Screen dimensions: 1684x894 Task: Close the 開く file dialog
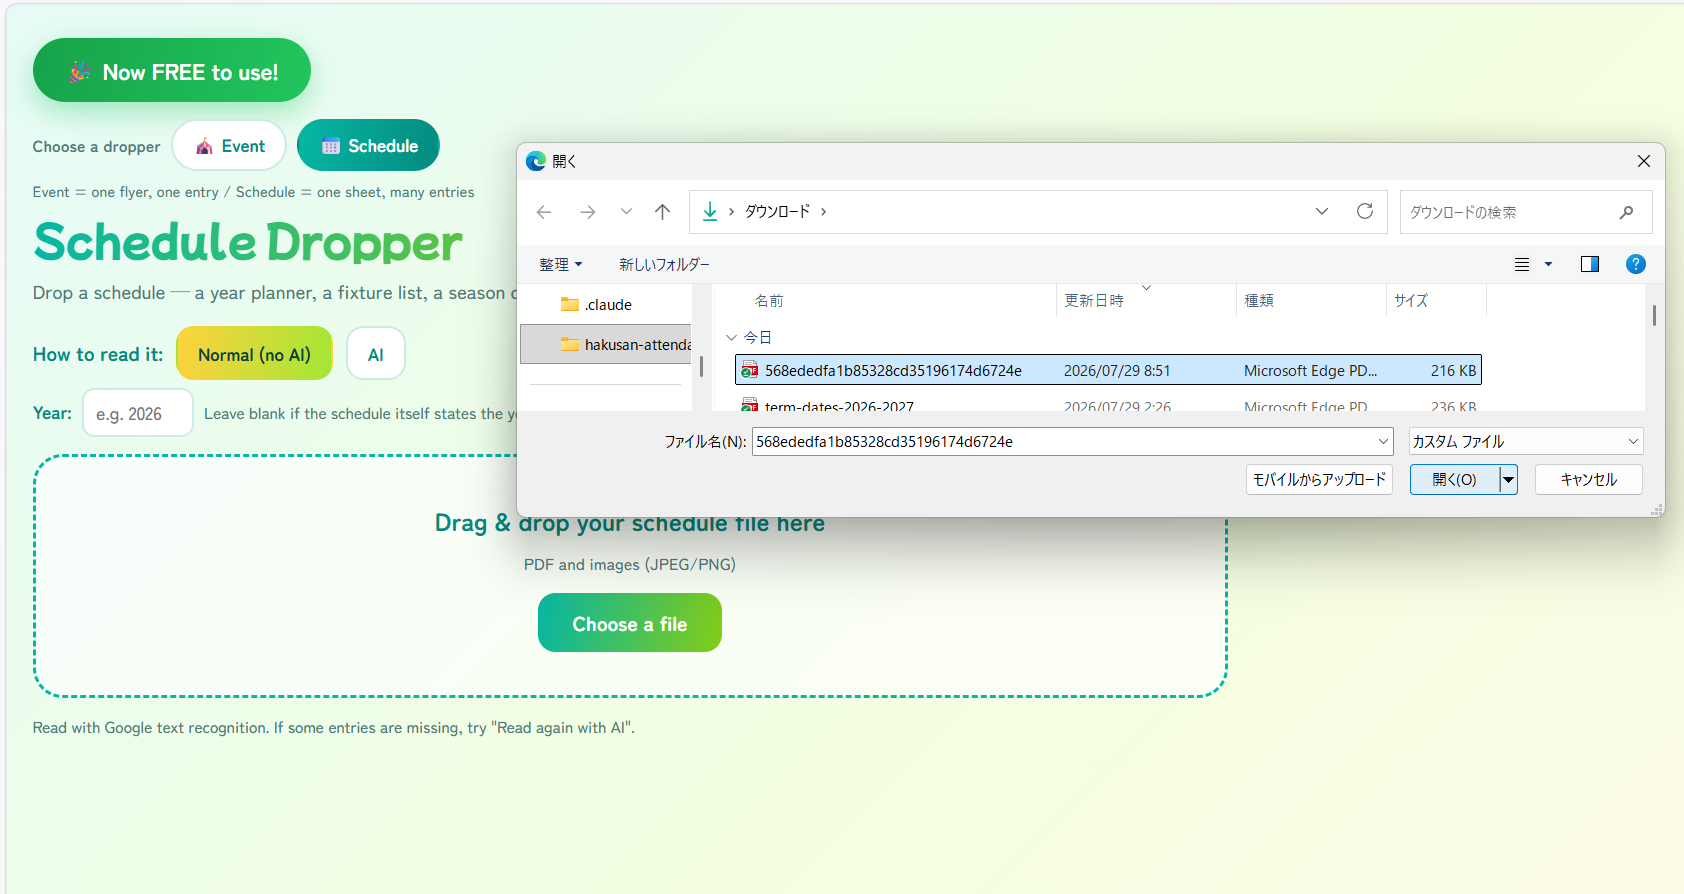pyautogui.click(x=1643, y=161)
